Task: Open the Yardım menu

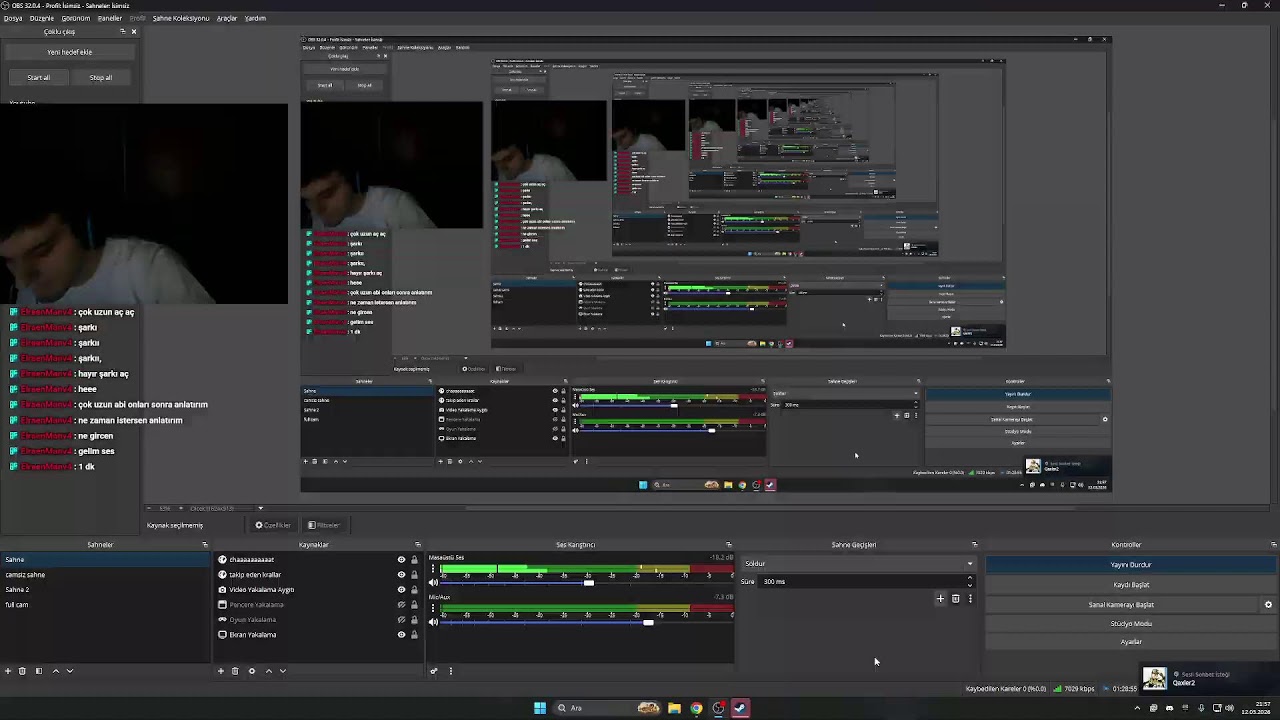Action: coord(256,18)
